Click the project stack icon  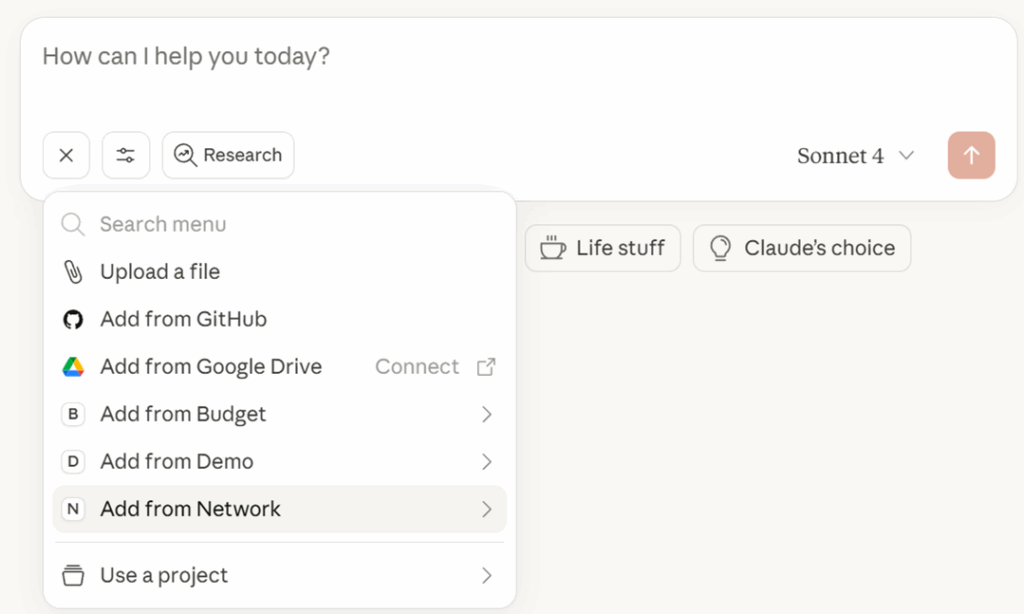[73, 576]
